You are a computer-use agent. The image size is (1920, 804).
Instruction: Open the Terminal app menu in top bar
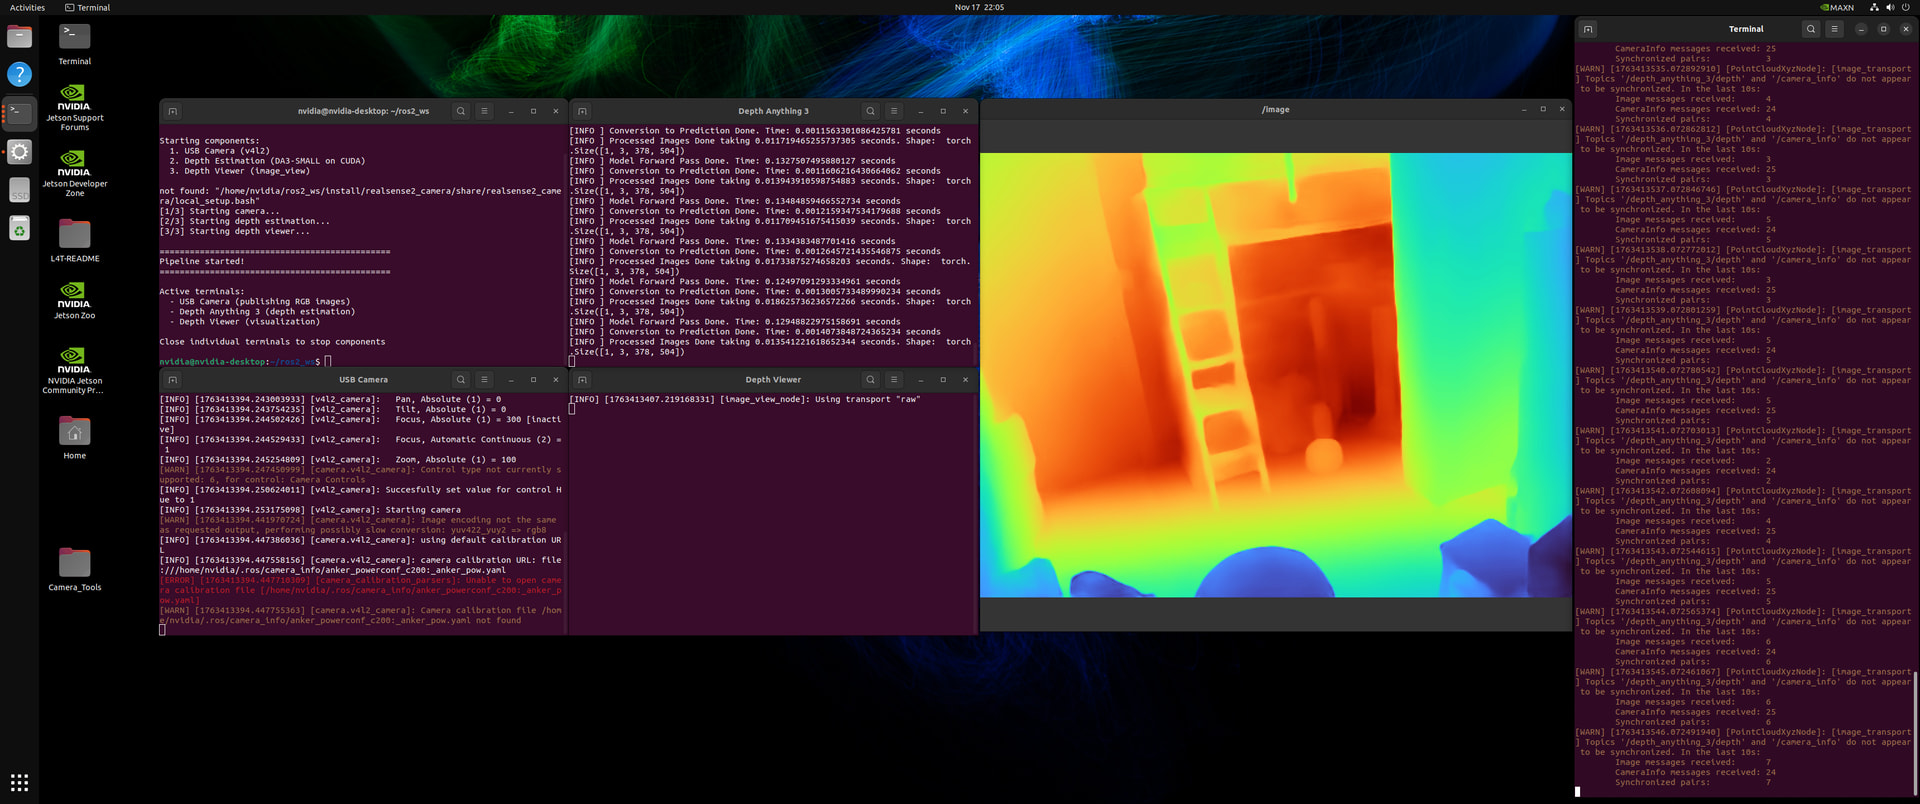[x=88, y=7]
